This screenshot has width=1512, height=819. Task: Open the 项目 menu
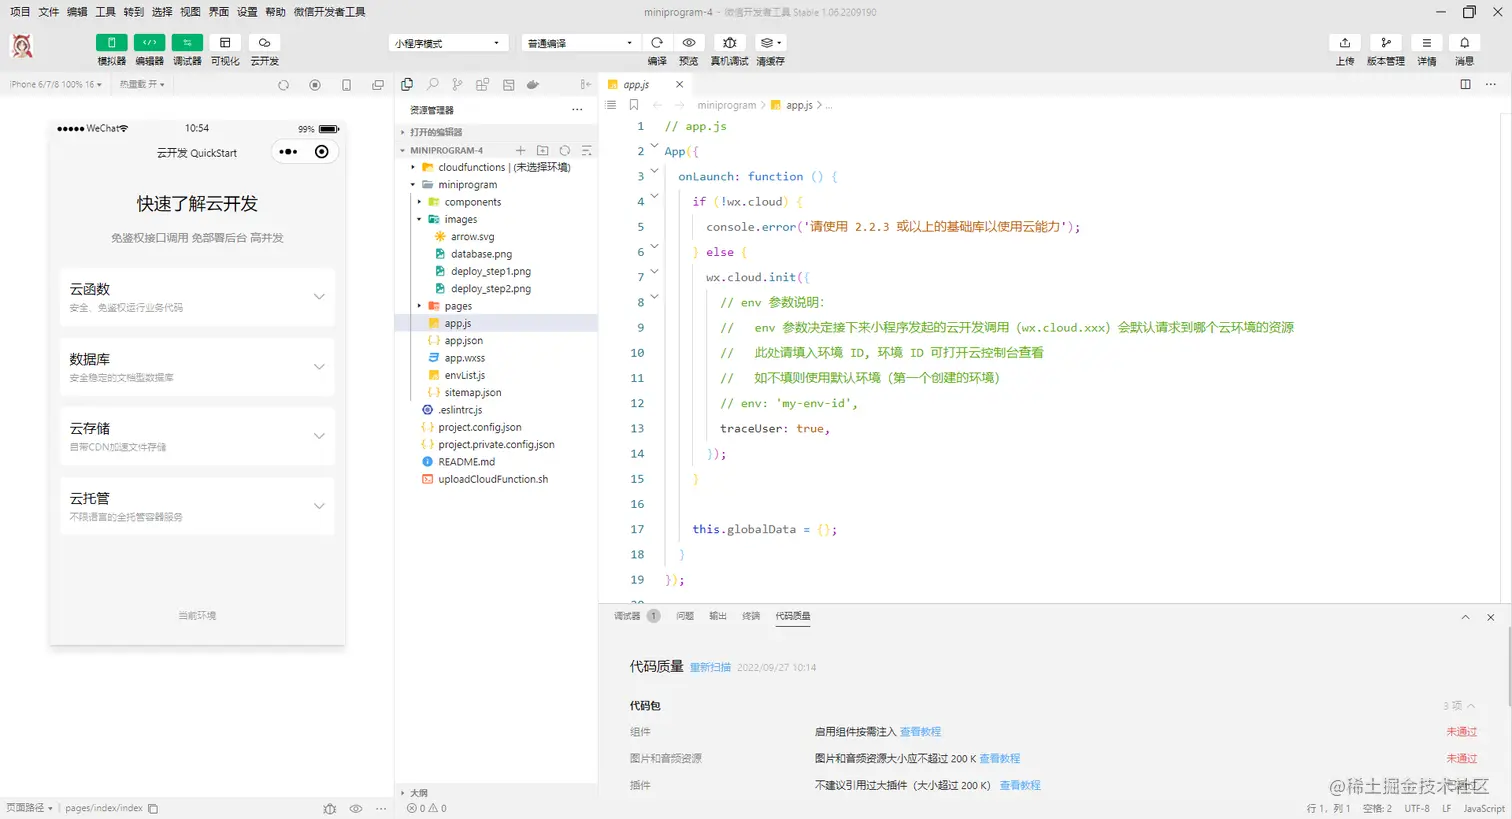coord(20,12)
